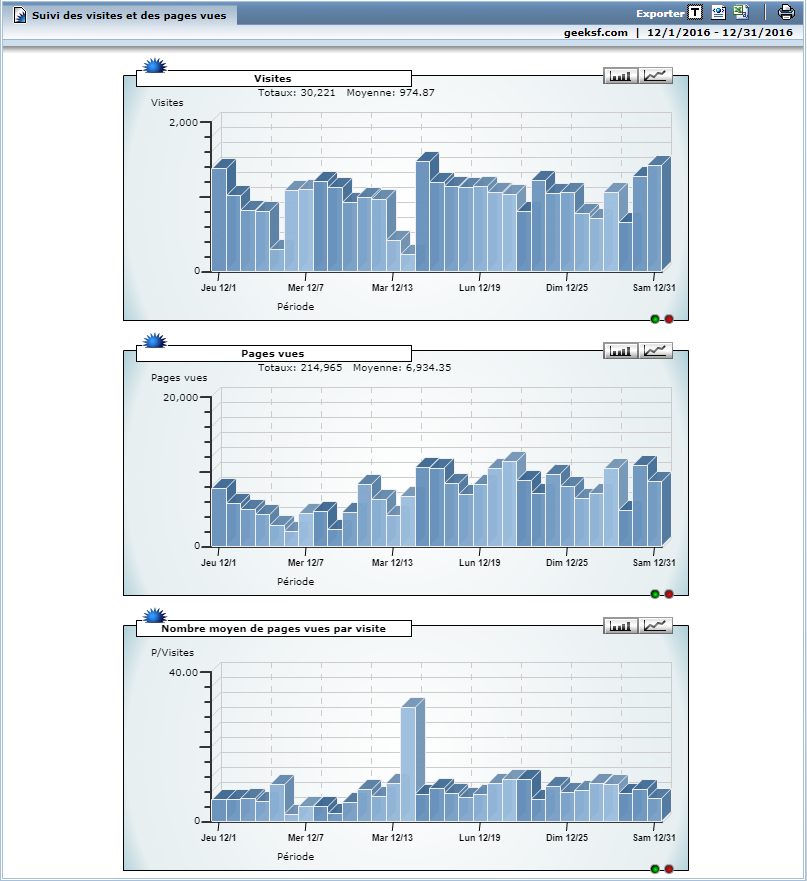Screen dimensions: 807x881
Task: Click 'Jeu 12/1' label on pages-per-visit chart
Action: pos(219,837)
